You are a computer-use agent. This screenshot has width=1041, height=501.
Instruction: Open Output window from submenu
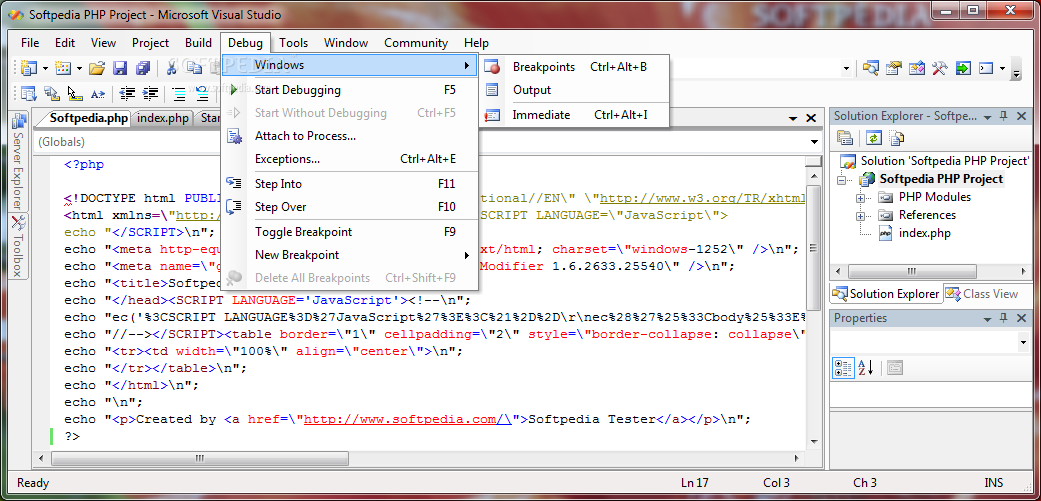click(574, 90)
